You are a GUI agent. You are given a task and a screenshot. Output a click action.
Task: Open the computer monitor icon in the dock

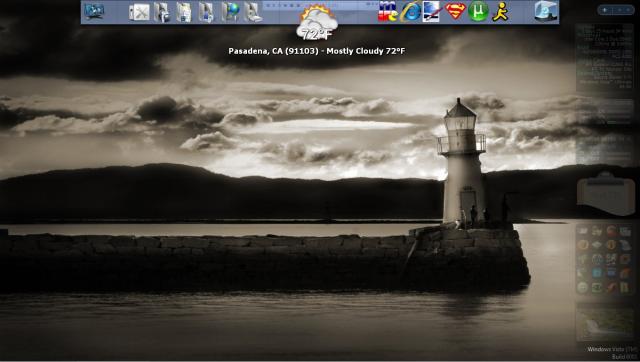point(94,11)
